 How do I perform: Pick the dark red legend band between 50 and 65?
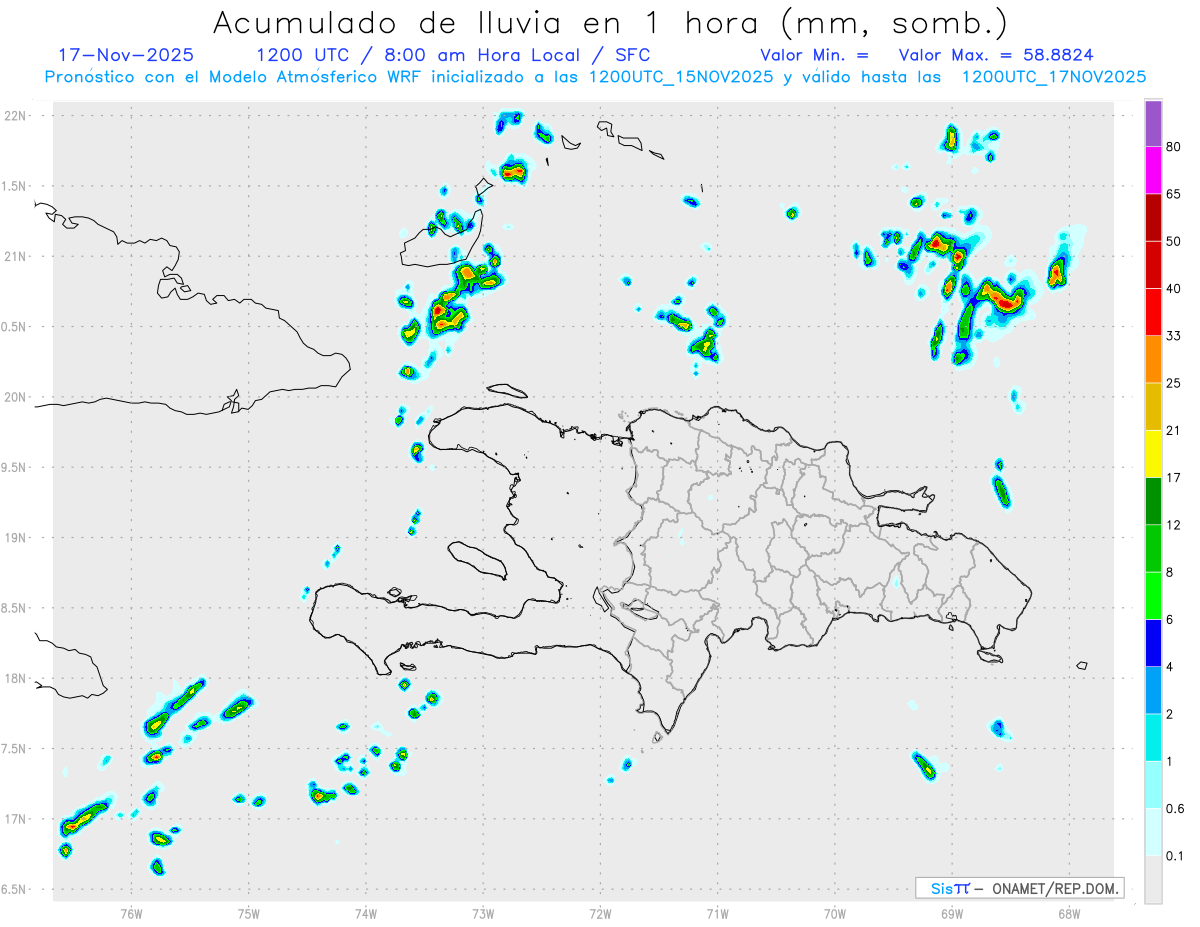tap(1153, 217)
